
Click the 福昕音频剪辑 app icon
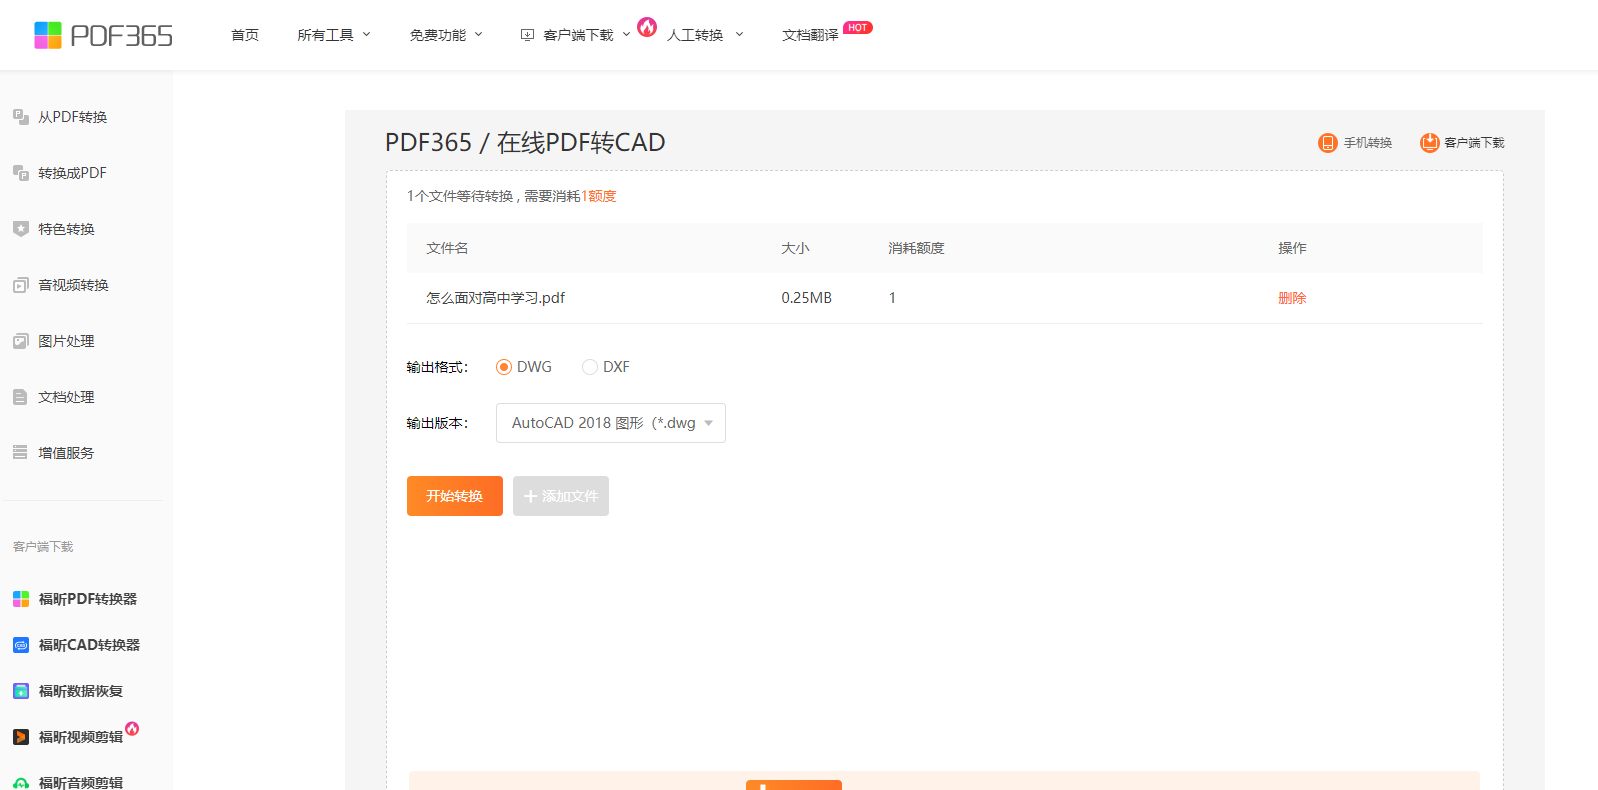[x=21, y=783]
